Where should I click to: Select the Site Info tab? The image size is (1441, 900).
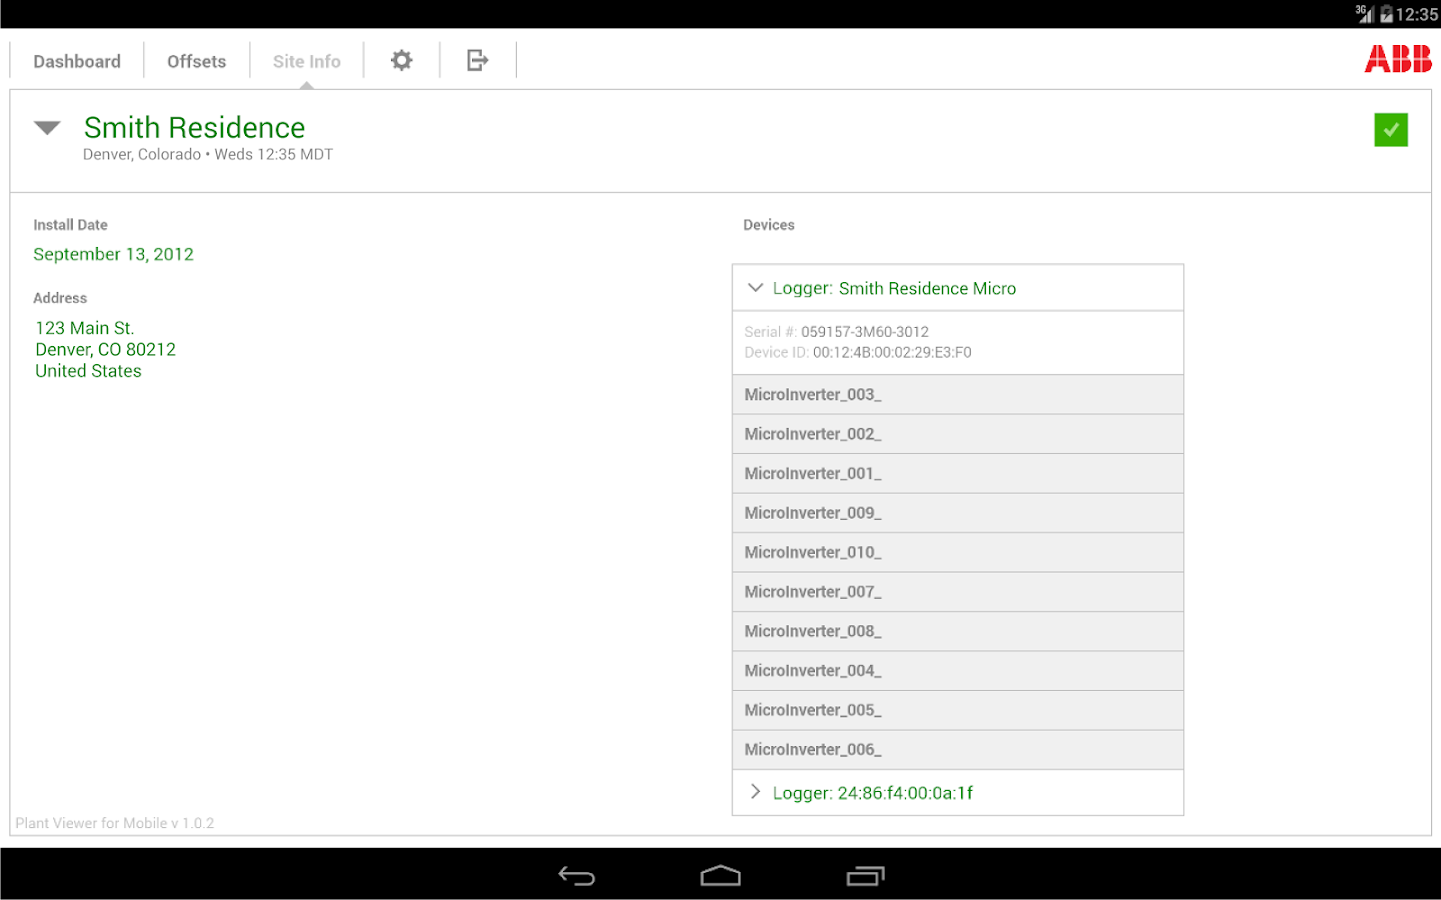point(306,61)
